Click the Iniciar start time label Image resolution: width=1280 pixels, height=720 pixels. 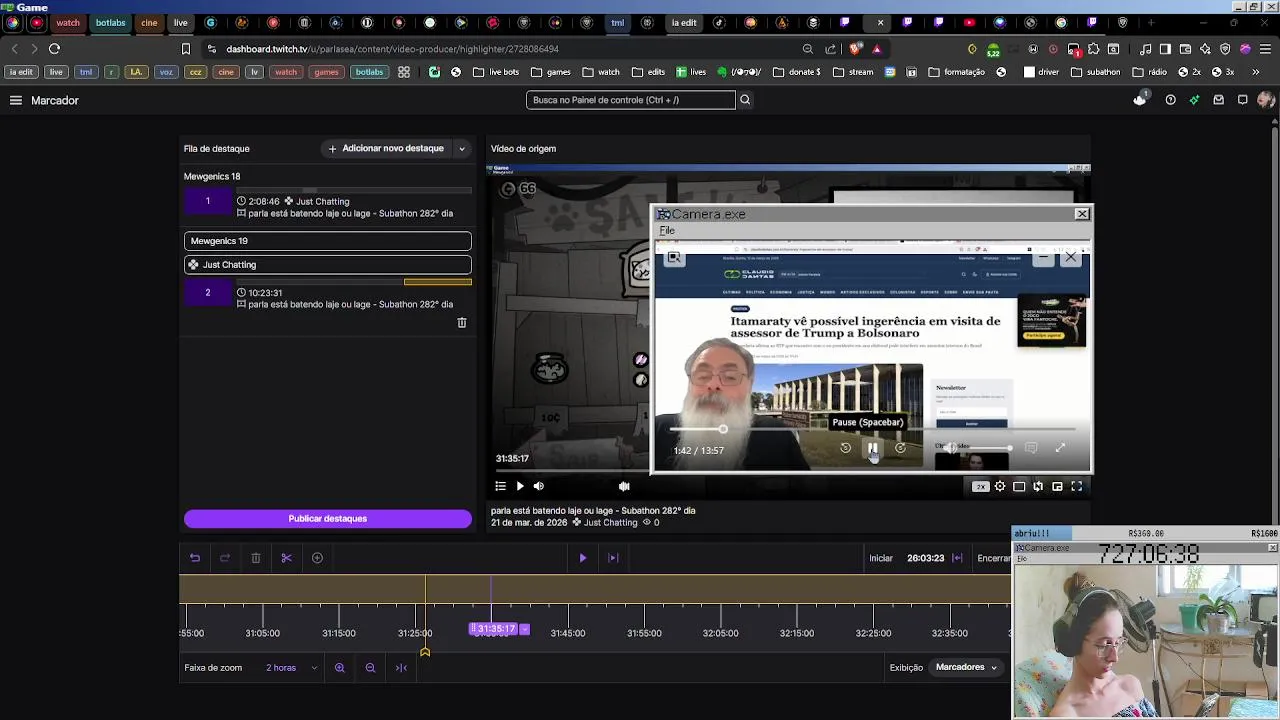coord(881,558)
